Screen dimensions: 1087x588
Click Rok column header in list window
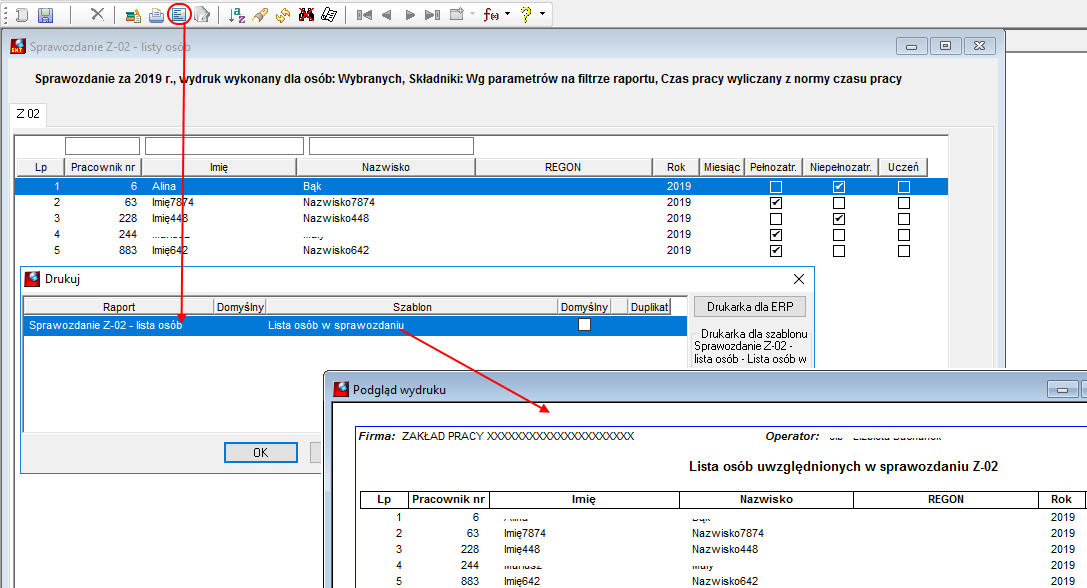[677, 167]
